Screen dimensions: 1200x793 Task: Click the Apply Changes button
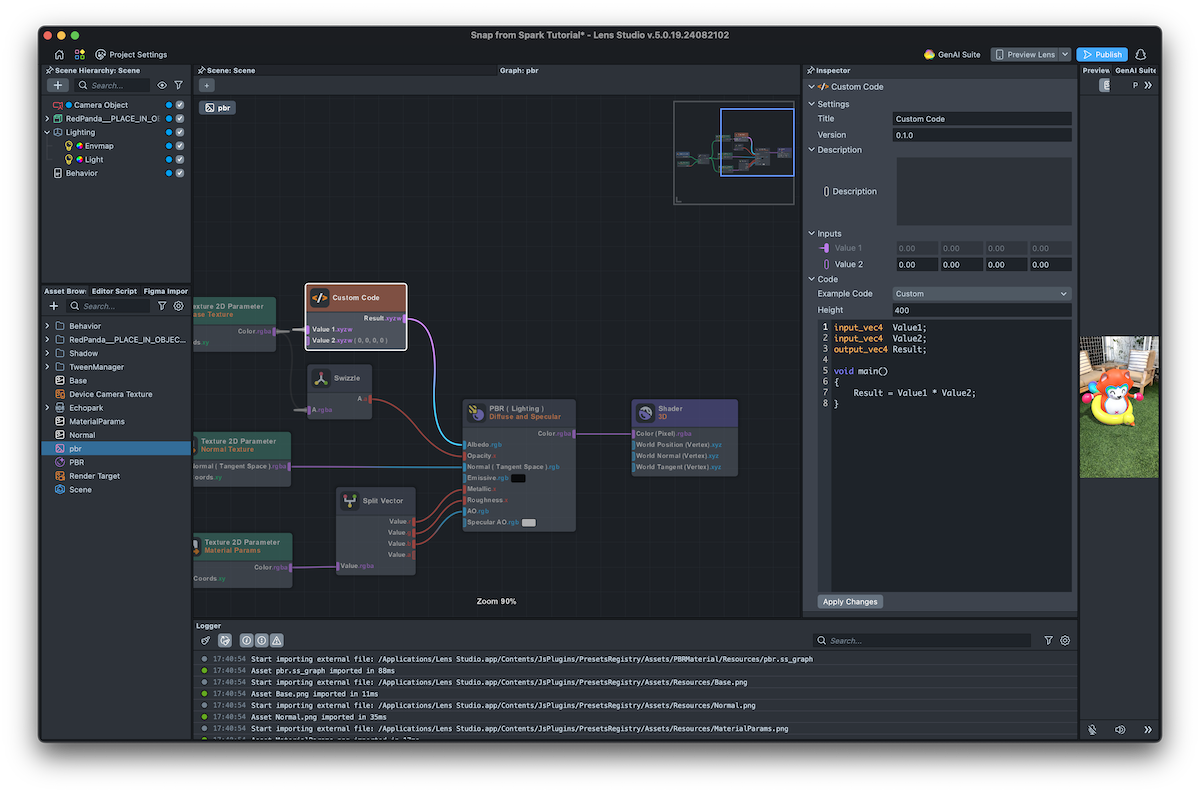coord(850,602)
